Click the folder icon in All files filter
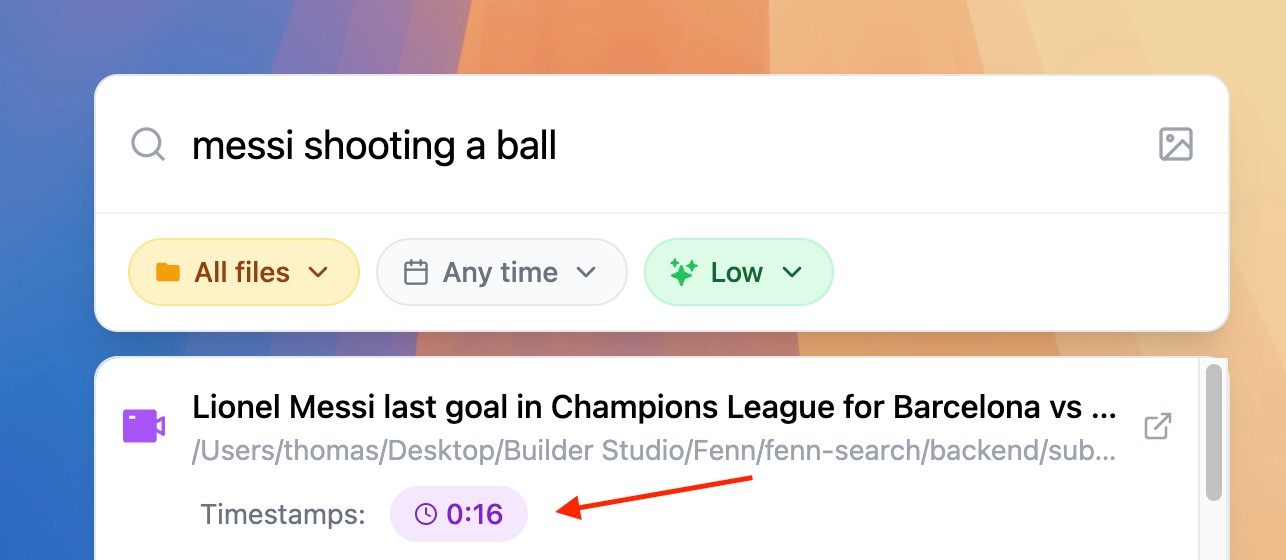The image size is (1286, 560). pos(168,272)
